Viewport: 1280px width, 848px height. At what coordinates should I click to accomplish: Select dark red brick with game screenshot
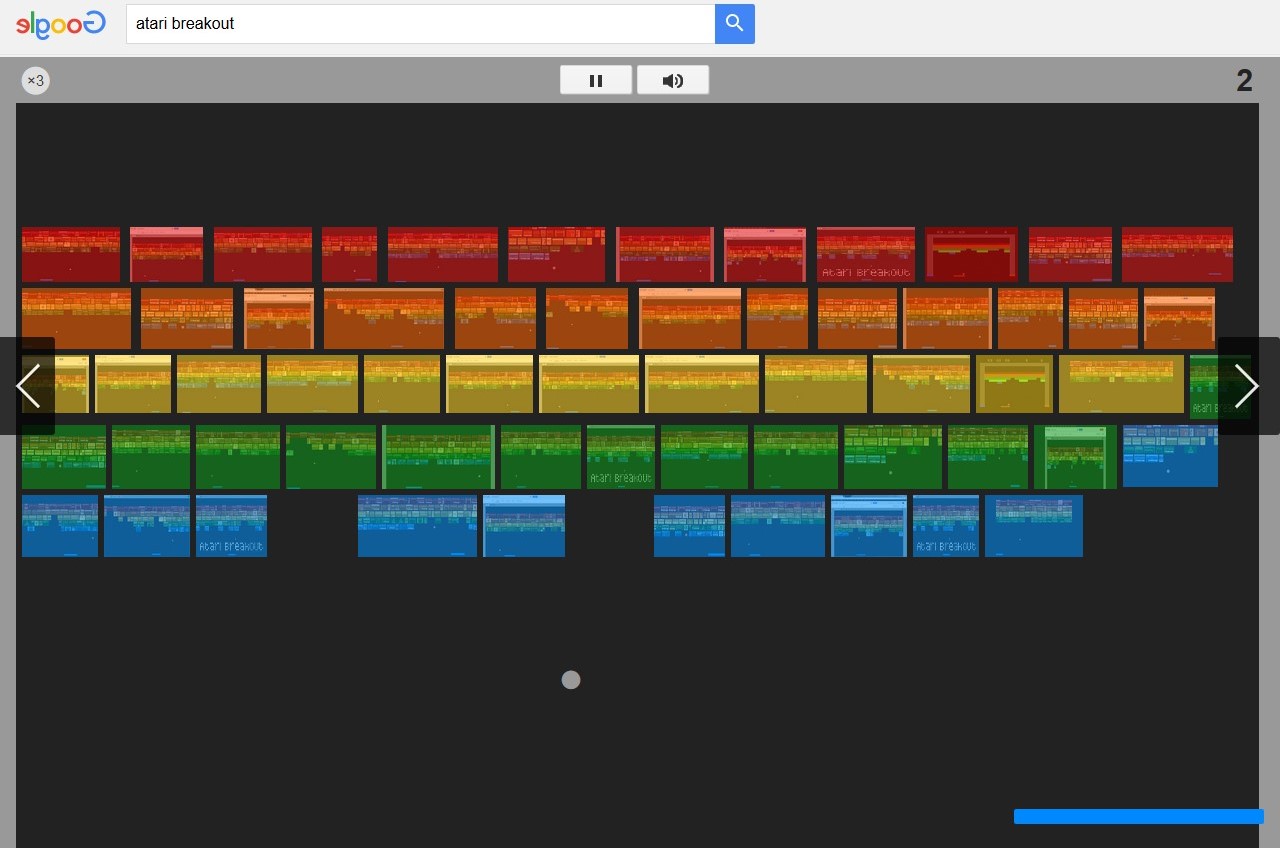pyautogui.click(x=971, y=255)
